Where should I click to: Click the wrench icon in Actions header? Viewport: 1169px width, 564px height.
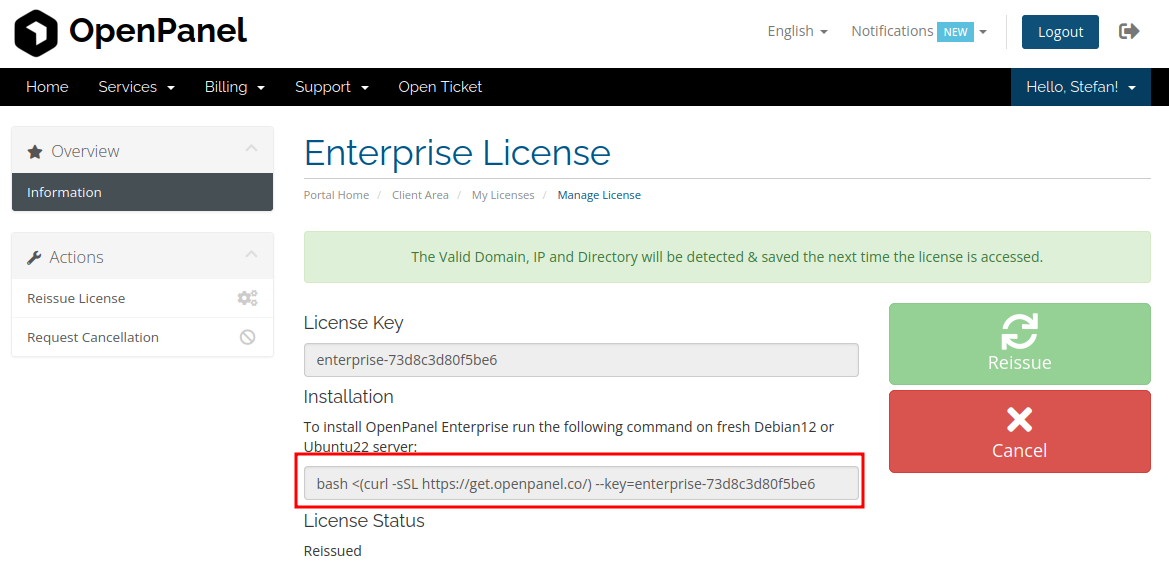tap(34, 258)
